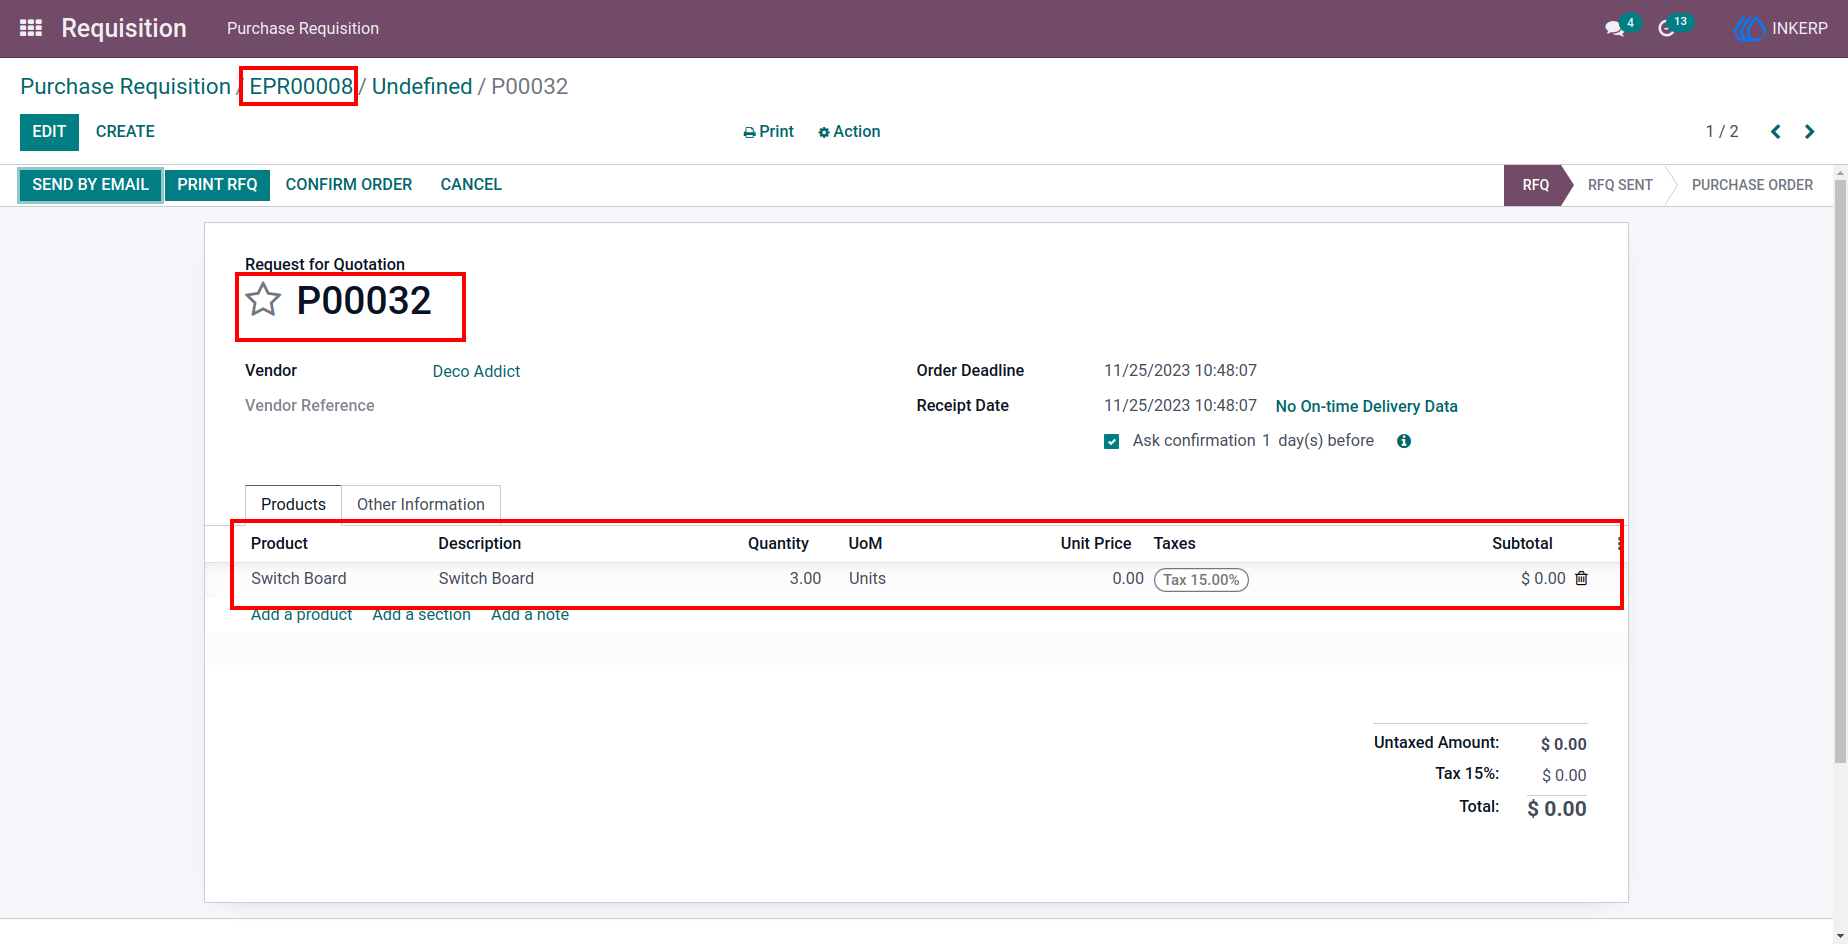The image size is (1848, 944).
Task: Click PRINT RFQ button
Action: [217, 185]
